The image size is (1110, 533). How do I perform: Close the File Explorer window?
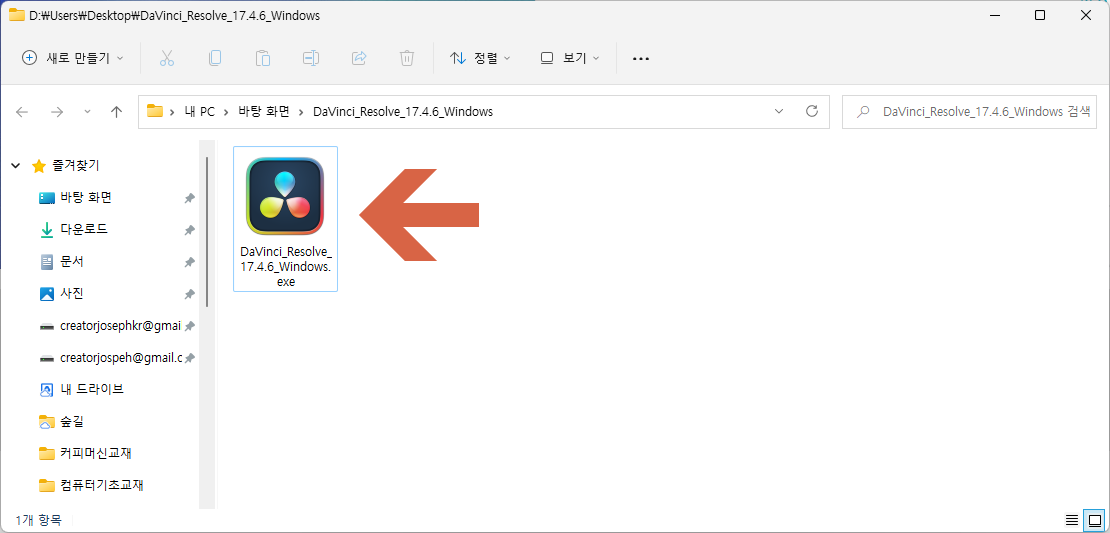[x=1087, y=15]
